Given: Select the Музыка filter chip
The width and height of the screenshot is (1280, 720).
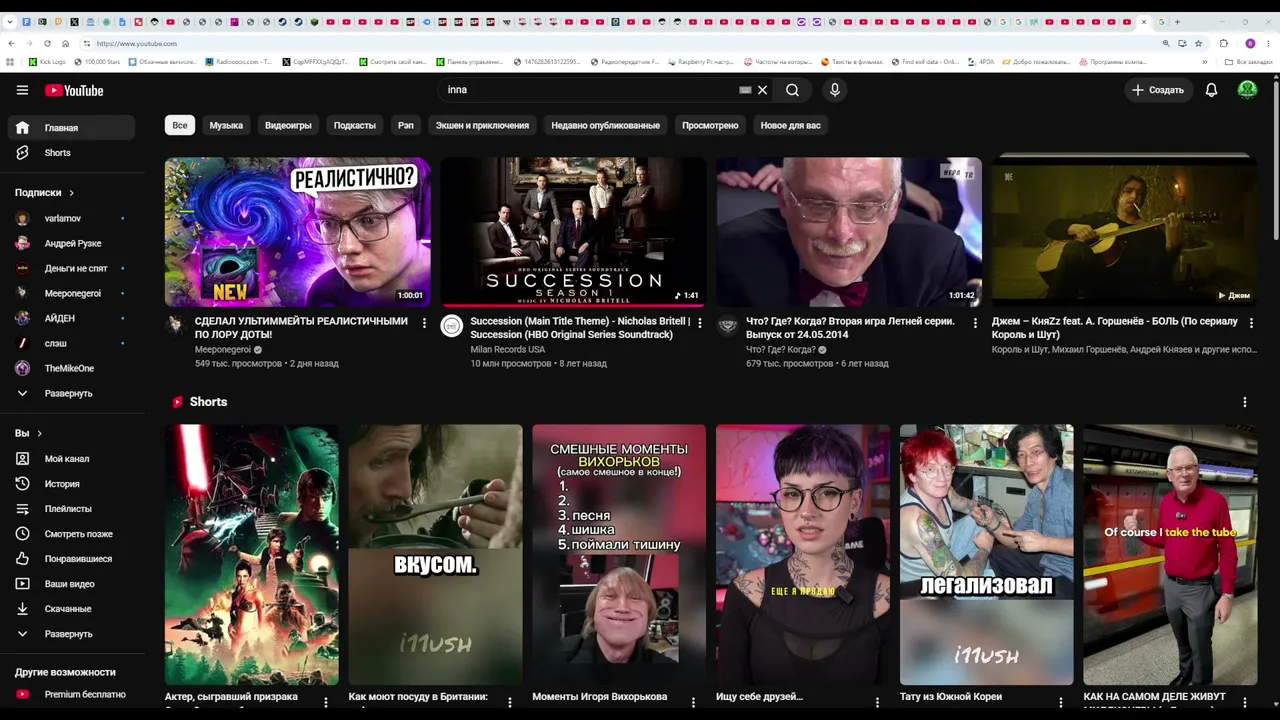Looking at the screenshot, I should (x=226, y=126).
